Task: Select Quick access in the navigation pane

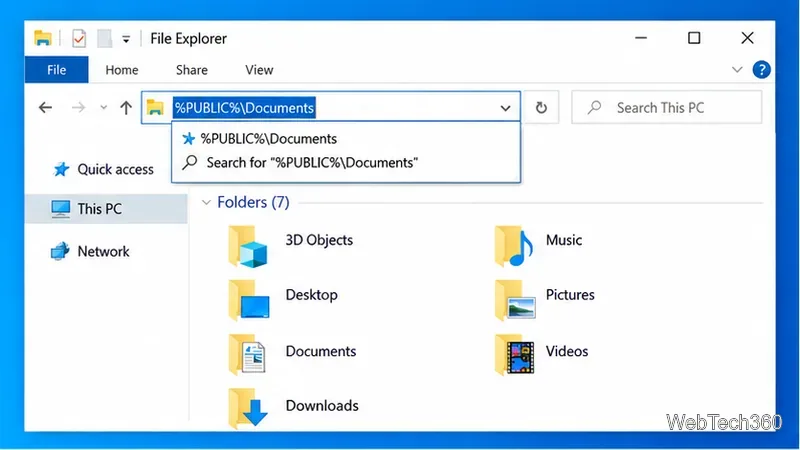Action: tap(103, 169)
